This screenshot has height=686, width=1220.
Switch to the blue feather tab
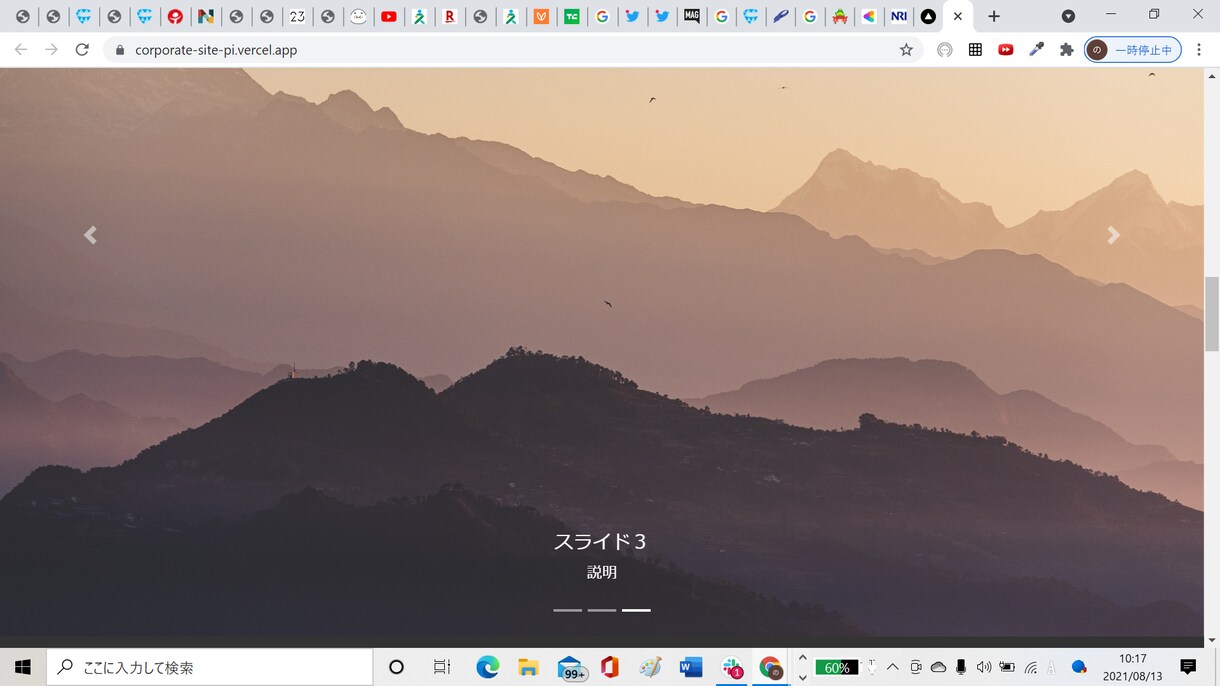[x=780, y=16]
